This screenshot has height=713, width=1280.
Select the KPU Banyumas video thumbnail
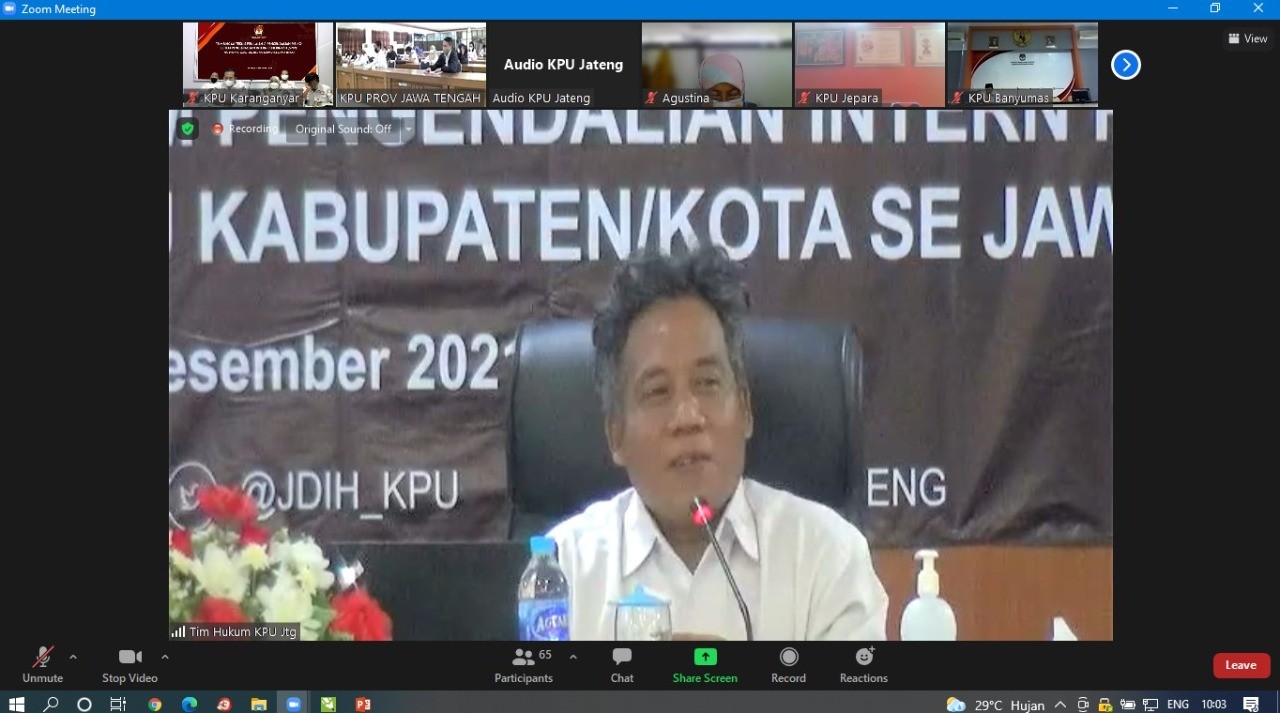tap(1022, 64)
